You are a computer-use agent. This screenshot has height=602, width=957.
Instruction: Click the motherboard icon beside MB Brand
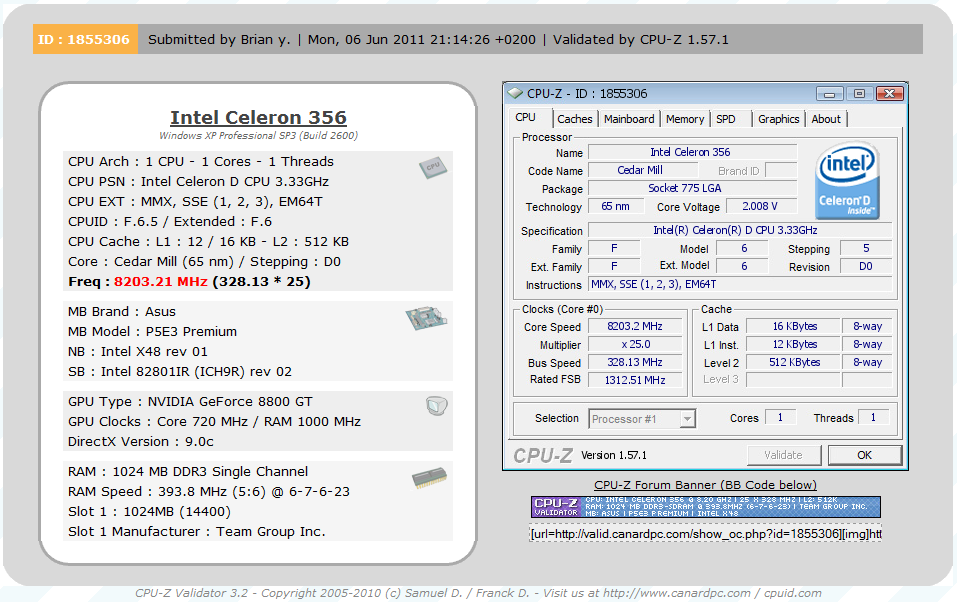pos(426,318)
